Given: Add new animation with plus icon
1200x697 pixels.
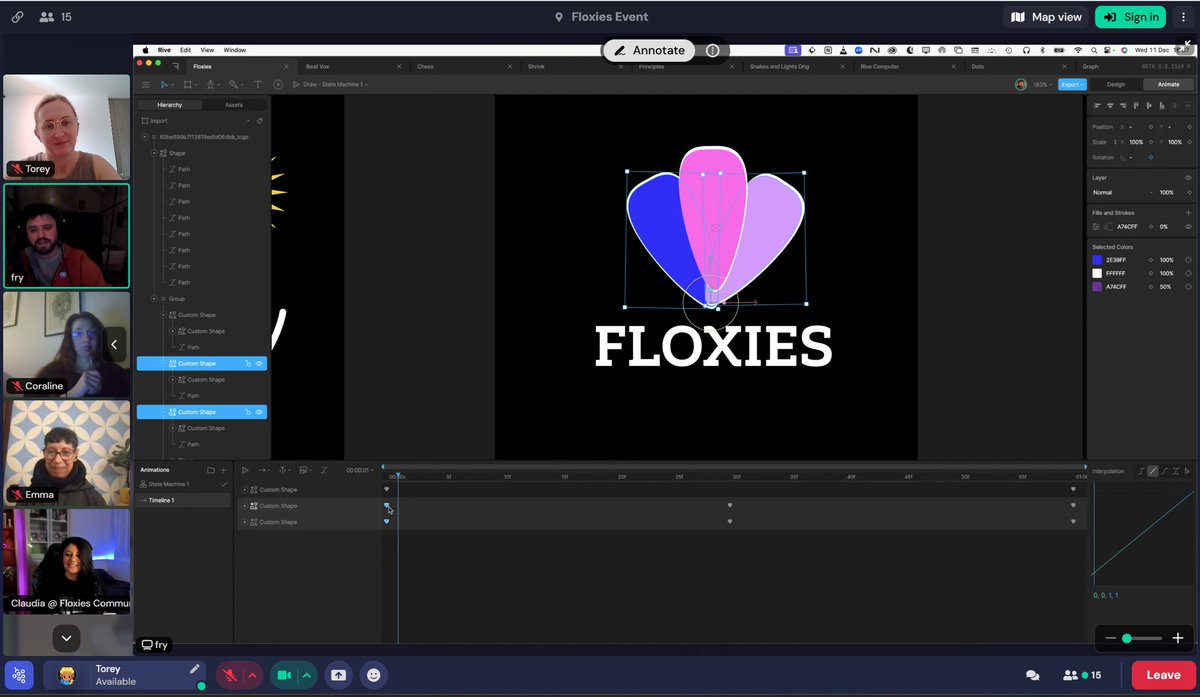Looking at the screenshot, I should [x=224, y=470].
